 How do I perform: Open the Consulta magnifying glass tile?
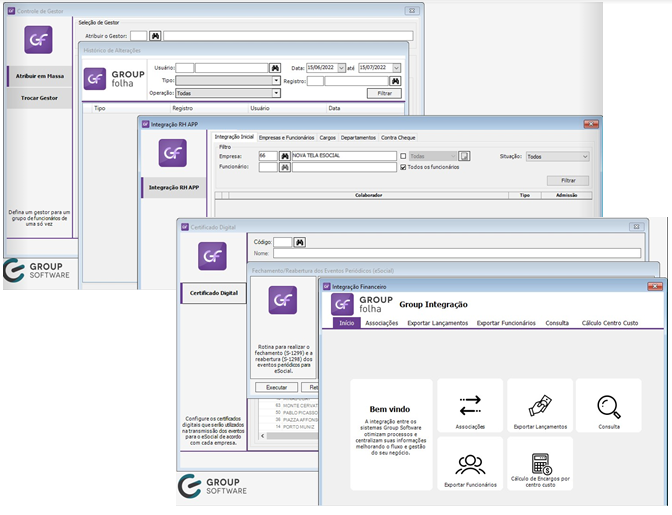click(x=609, y=405)
